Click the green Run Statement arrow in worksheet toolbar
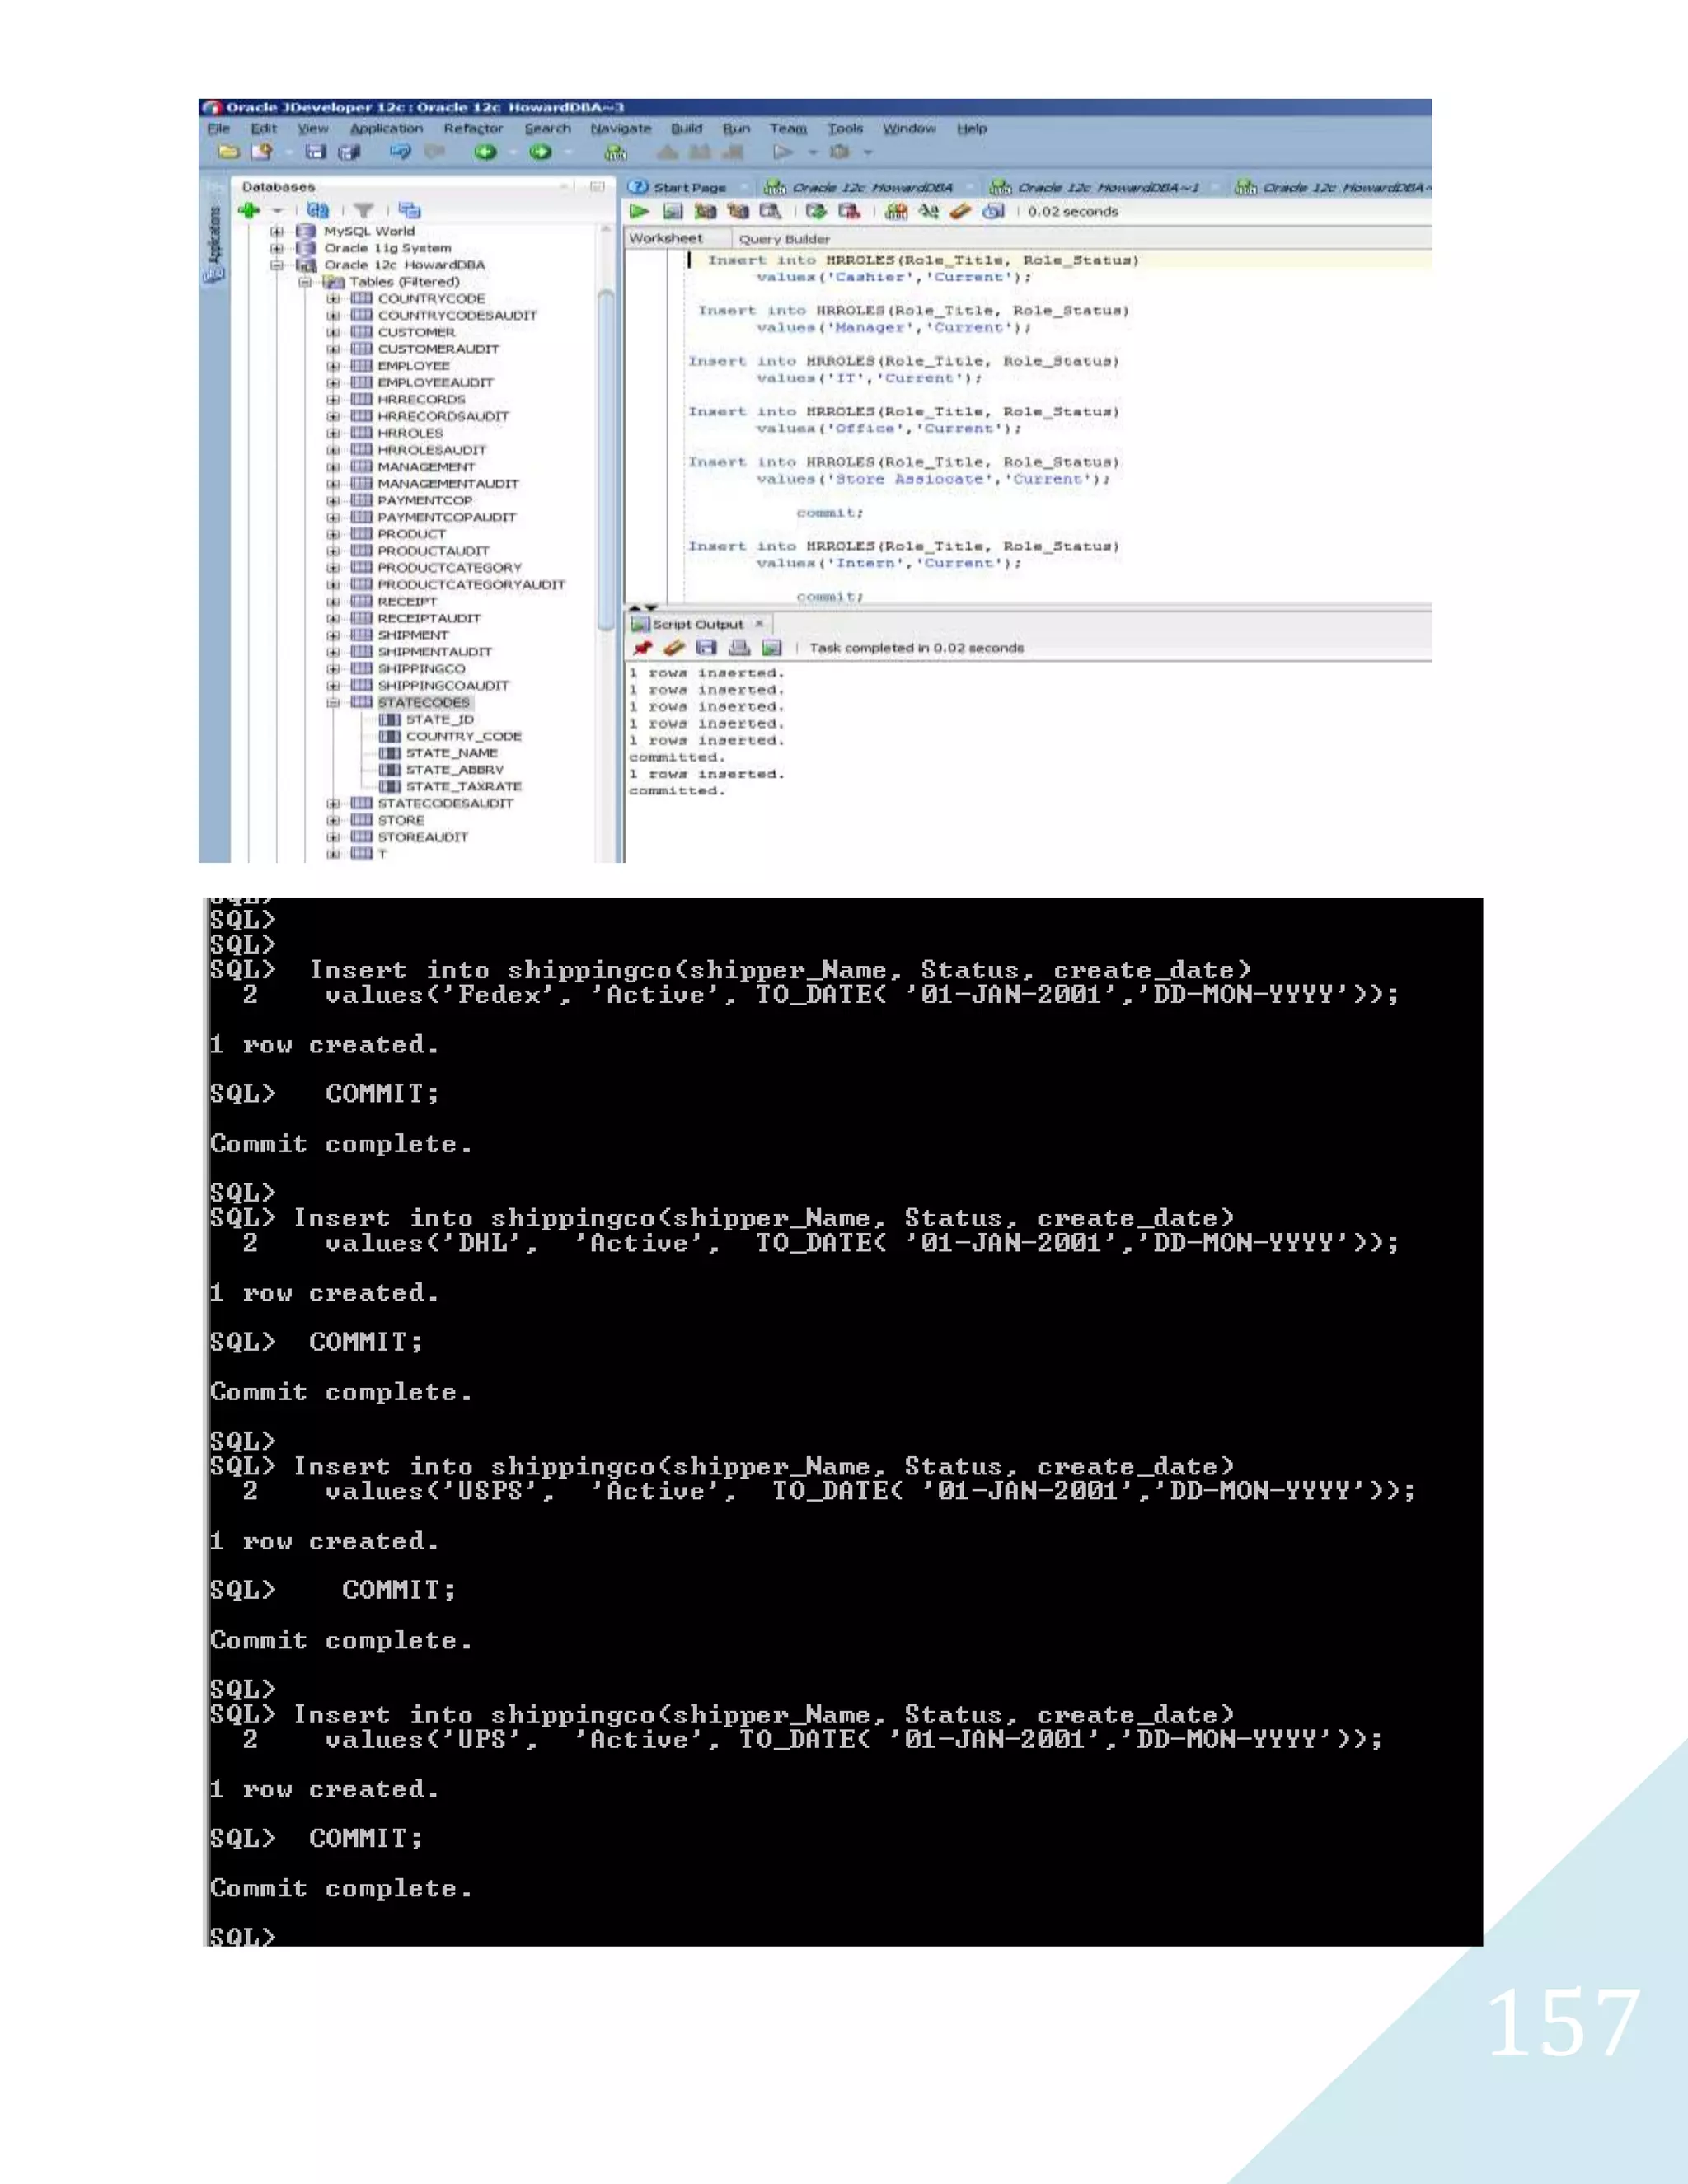Screen dimensions: 1688x2184 (x=639, y=211)
